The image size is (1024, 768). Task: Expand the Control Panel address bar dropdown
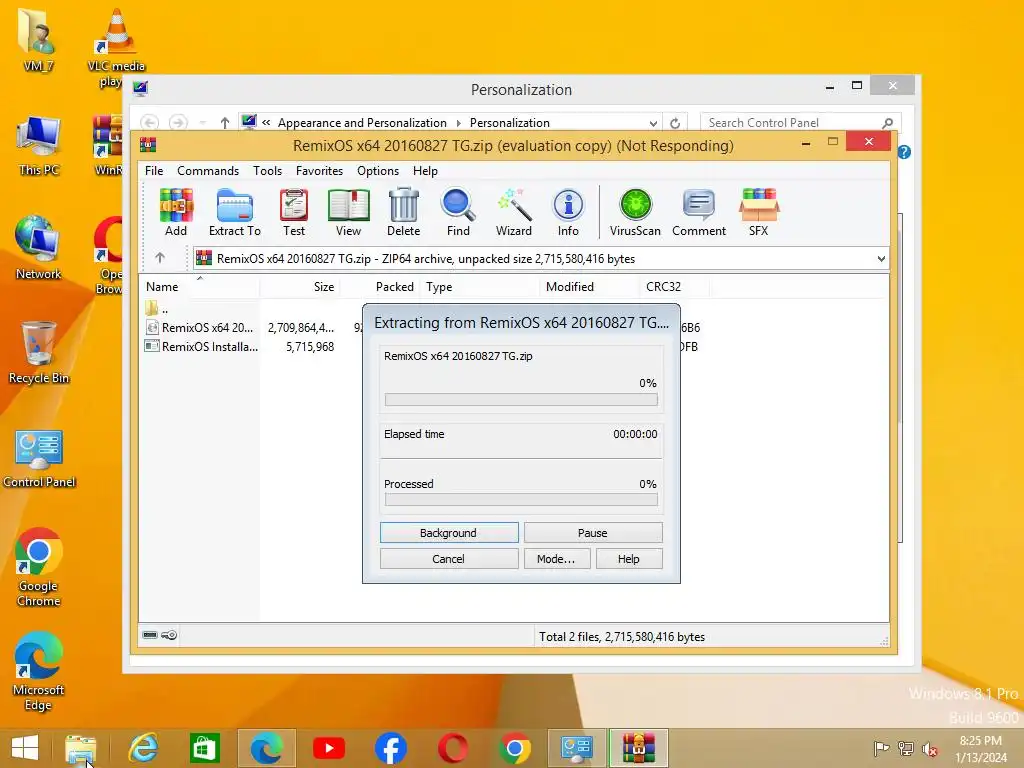click(653, 123)
